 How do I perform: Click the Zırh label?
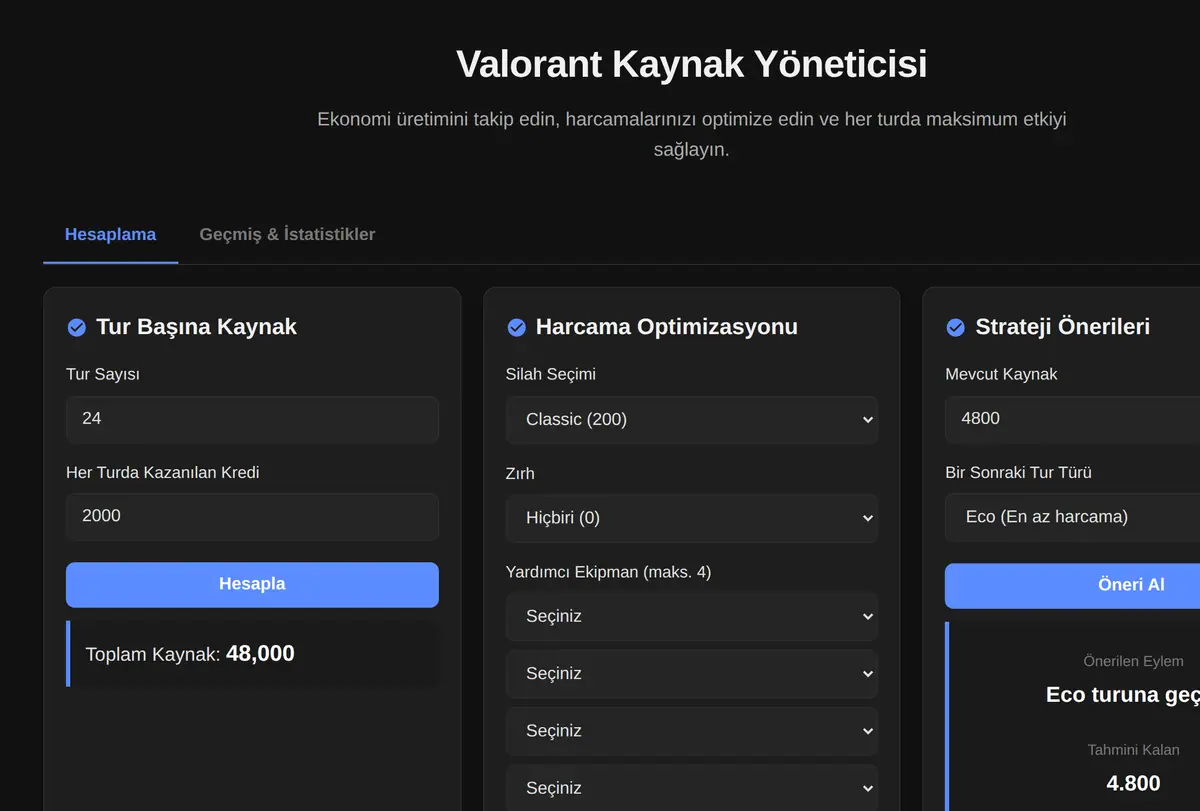tap(520, 473)
